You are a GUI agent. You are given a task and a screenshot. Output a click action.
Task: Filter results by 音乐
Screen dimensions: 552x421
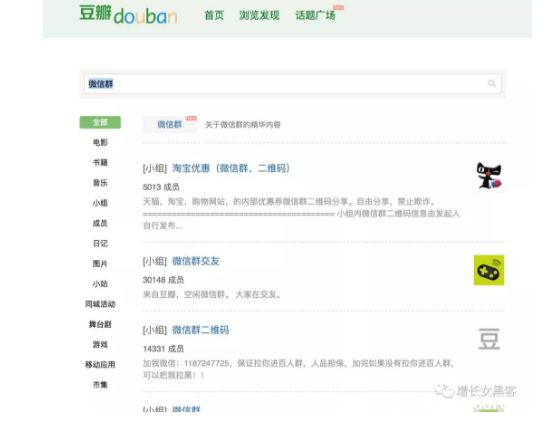(100, 183)
